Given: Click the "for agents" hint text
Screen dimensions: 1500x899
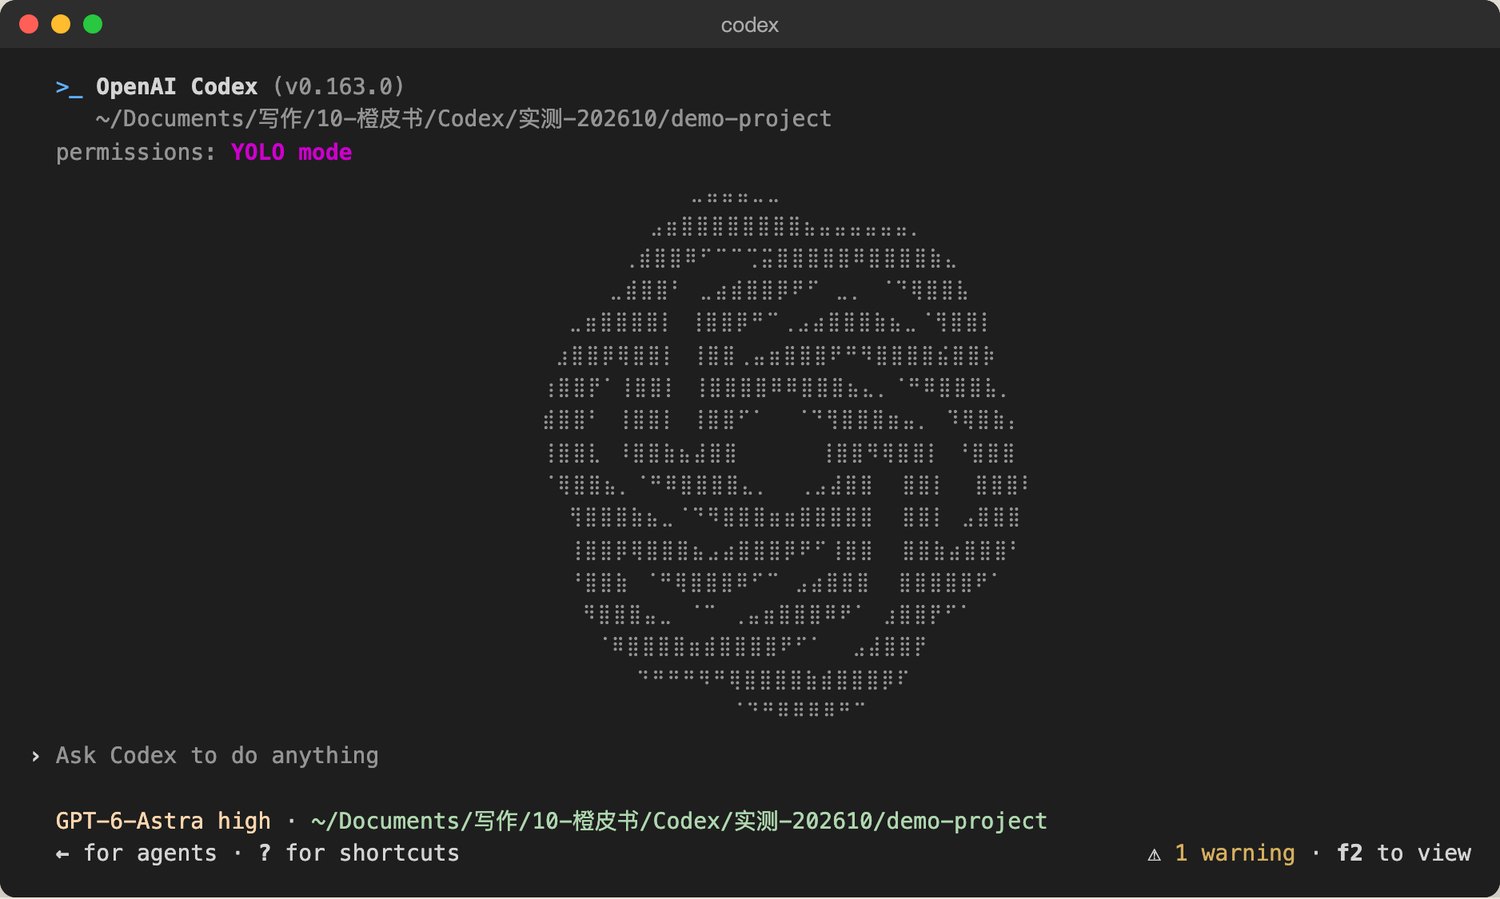Looking at the screenshot, I should [150, 853].
